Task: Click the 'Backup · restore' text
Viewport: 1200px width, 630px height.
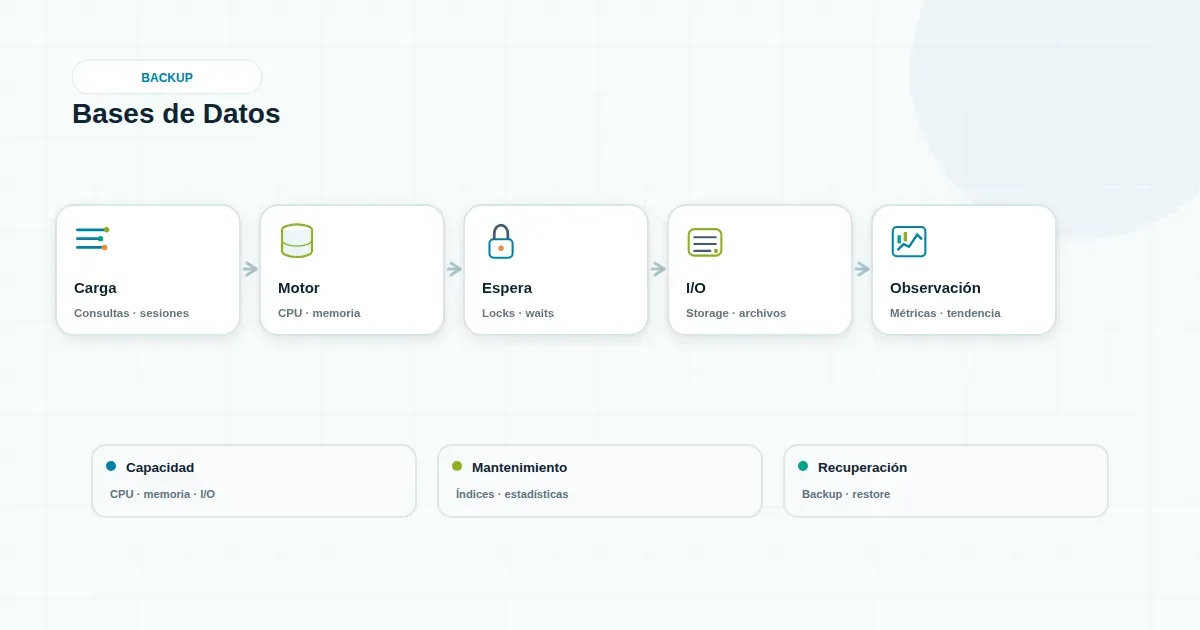Action: coord(846,494)
